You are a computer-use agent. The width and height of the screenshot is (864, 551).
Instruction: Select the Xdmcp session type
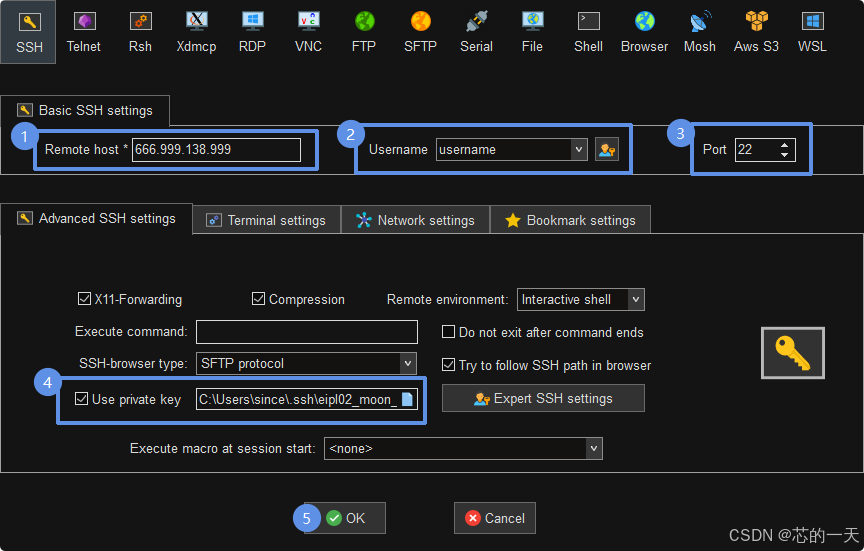(x=196, y=32)
